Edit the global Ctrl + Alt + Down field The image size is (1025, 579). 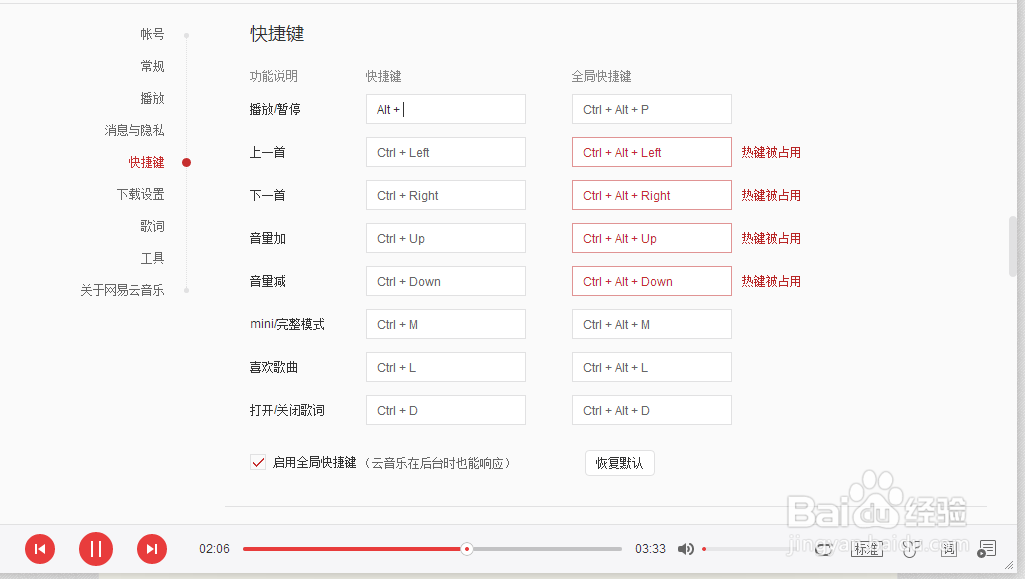click(652, 282)
